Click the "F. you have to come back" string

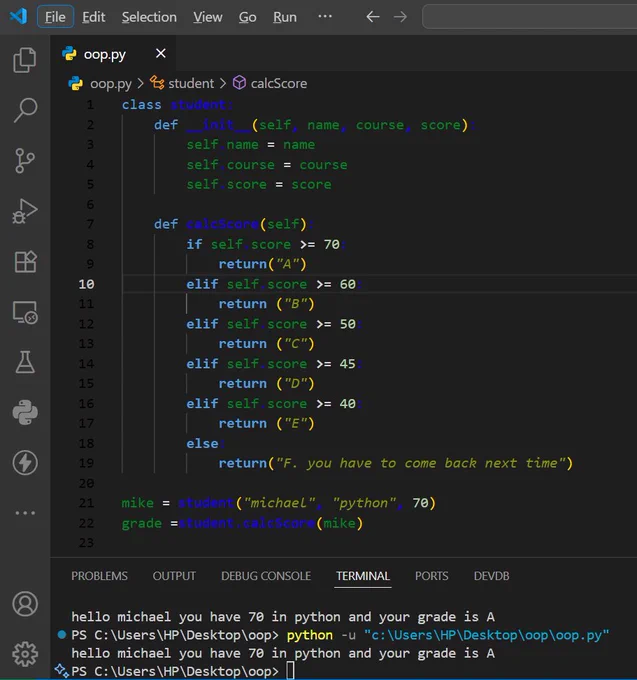click(x=421, y=463)
